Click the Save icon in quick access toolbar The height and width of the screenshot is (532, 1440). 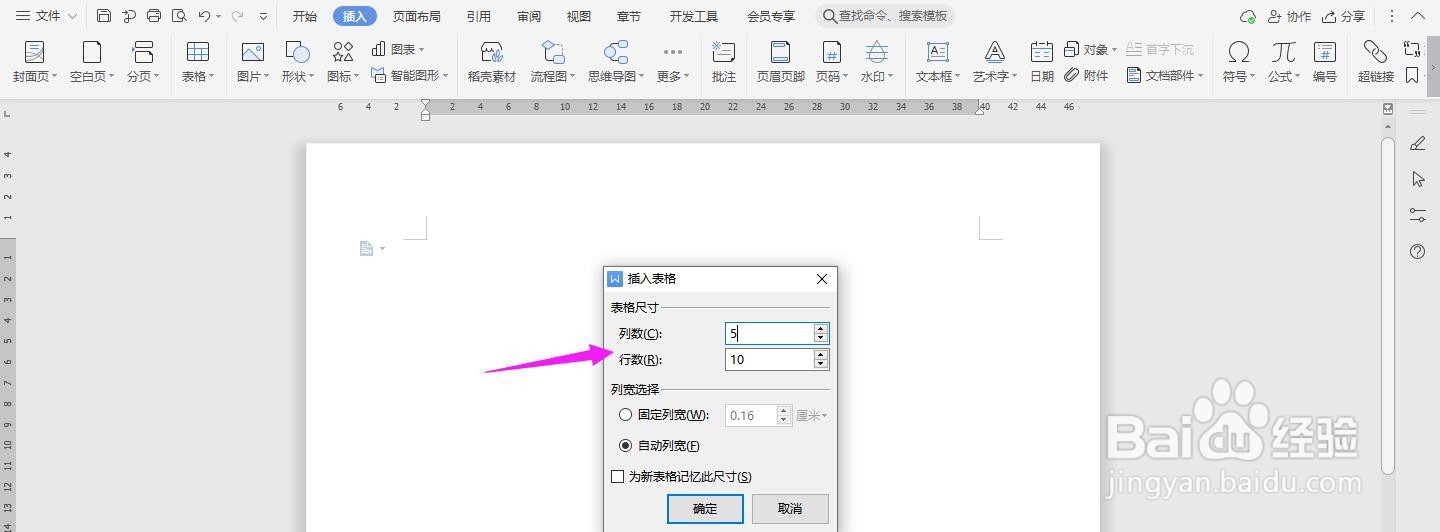(104, 16)
